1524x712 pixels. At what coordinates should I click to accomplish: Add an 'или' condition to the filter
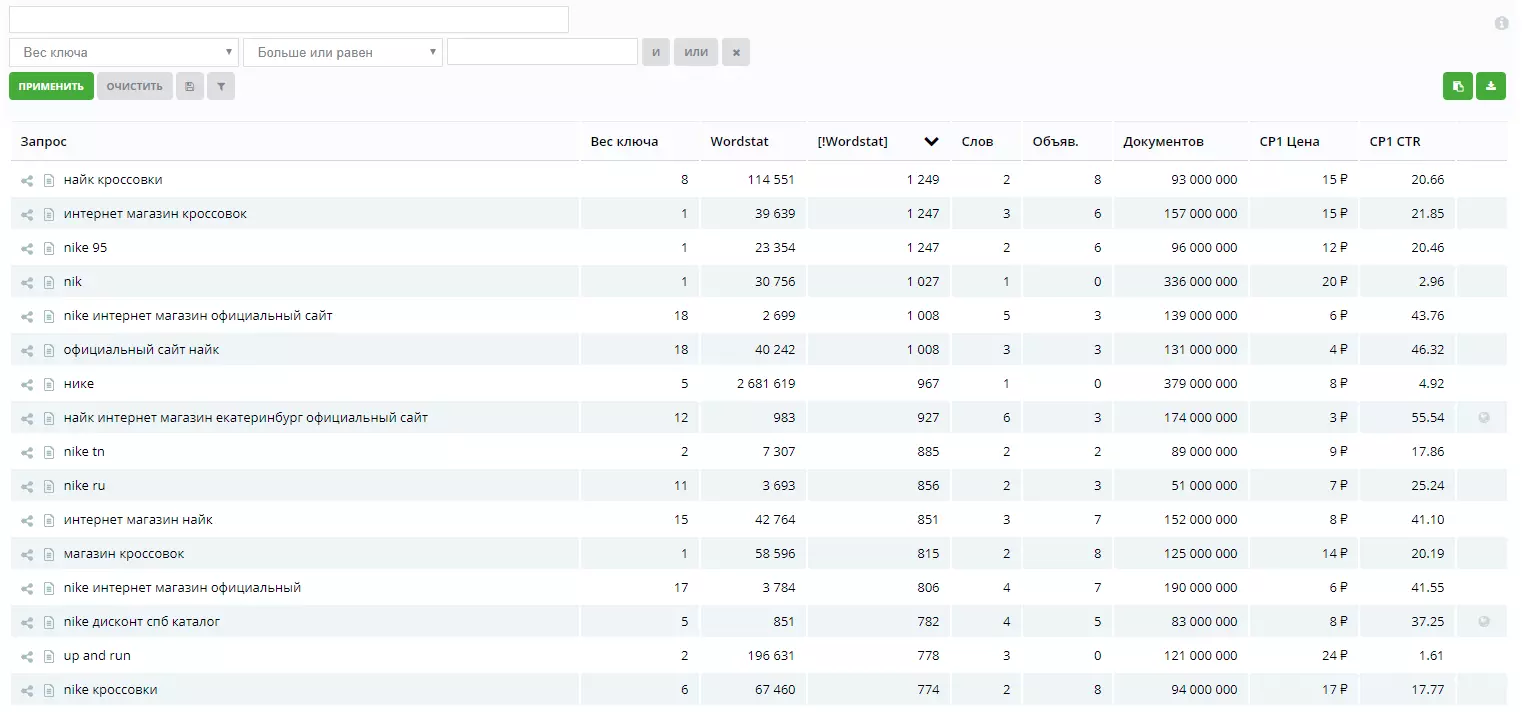696,52
